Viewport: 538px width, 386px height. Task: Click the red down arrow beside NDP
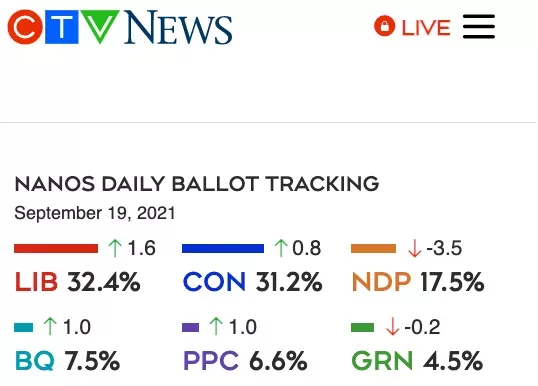pyautogui.click(x=414, y=248)
